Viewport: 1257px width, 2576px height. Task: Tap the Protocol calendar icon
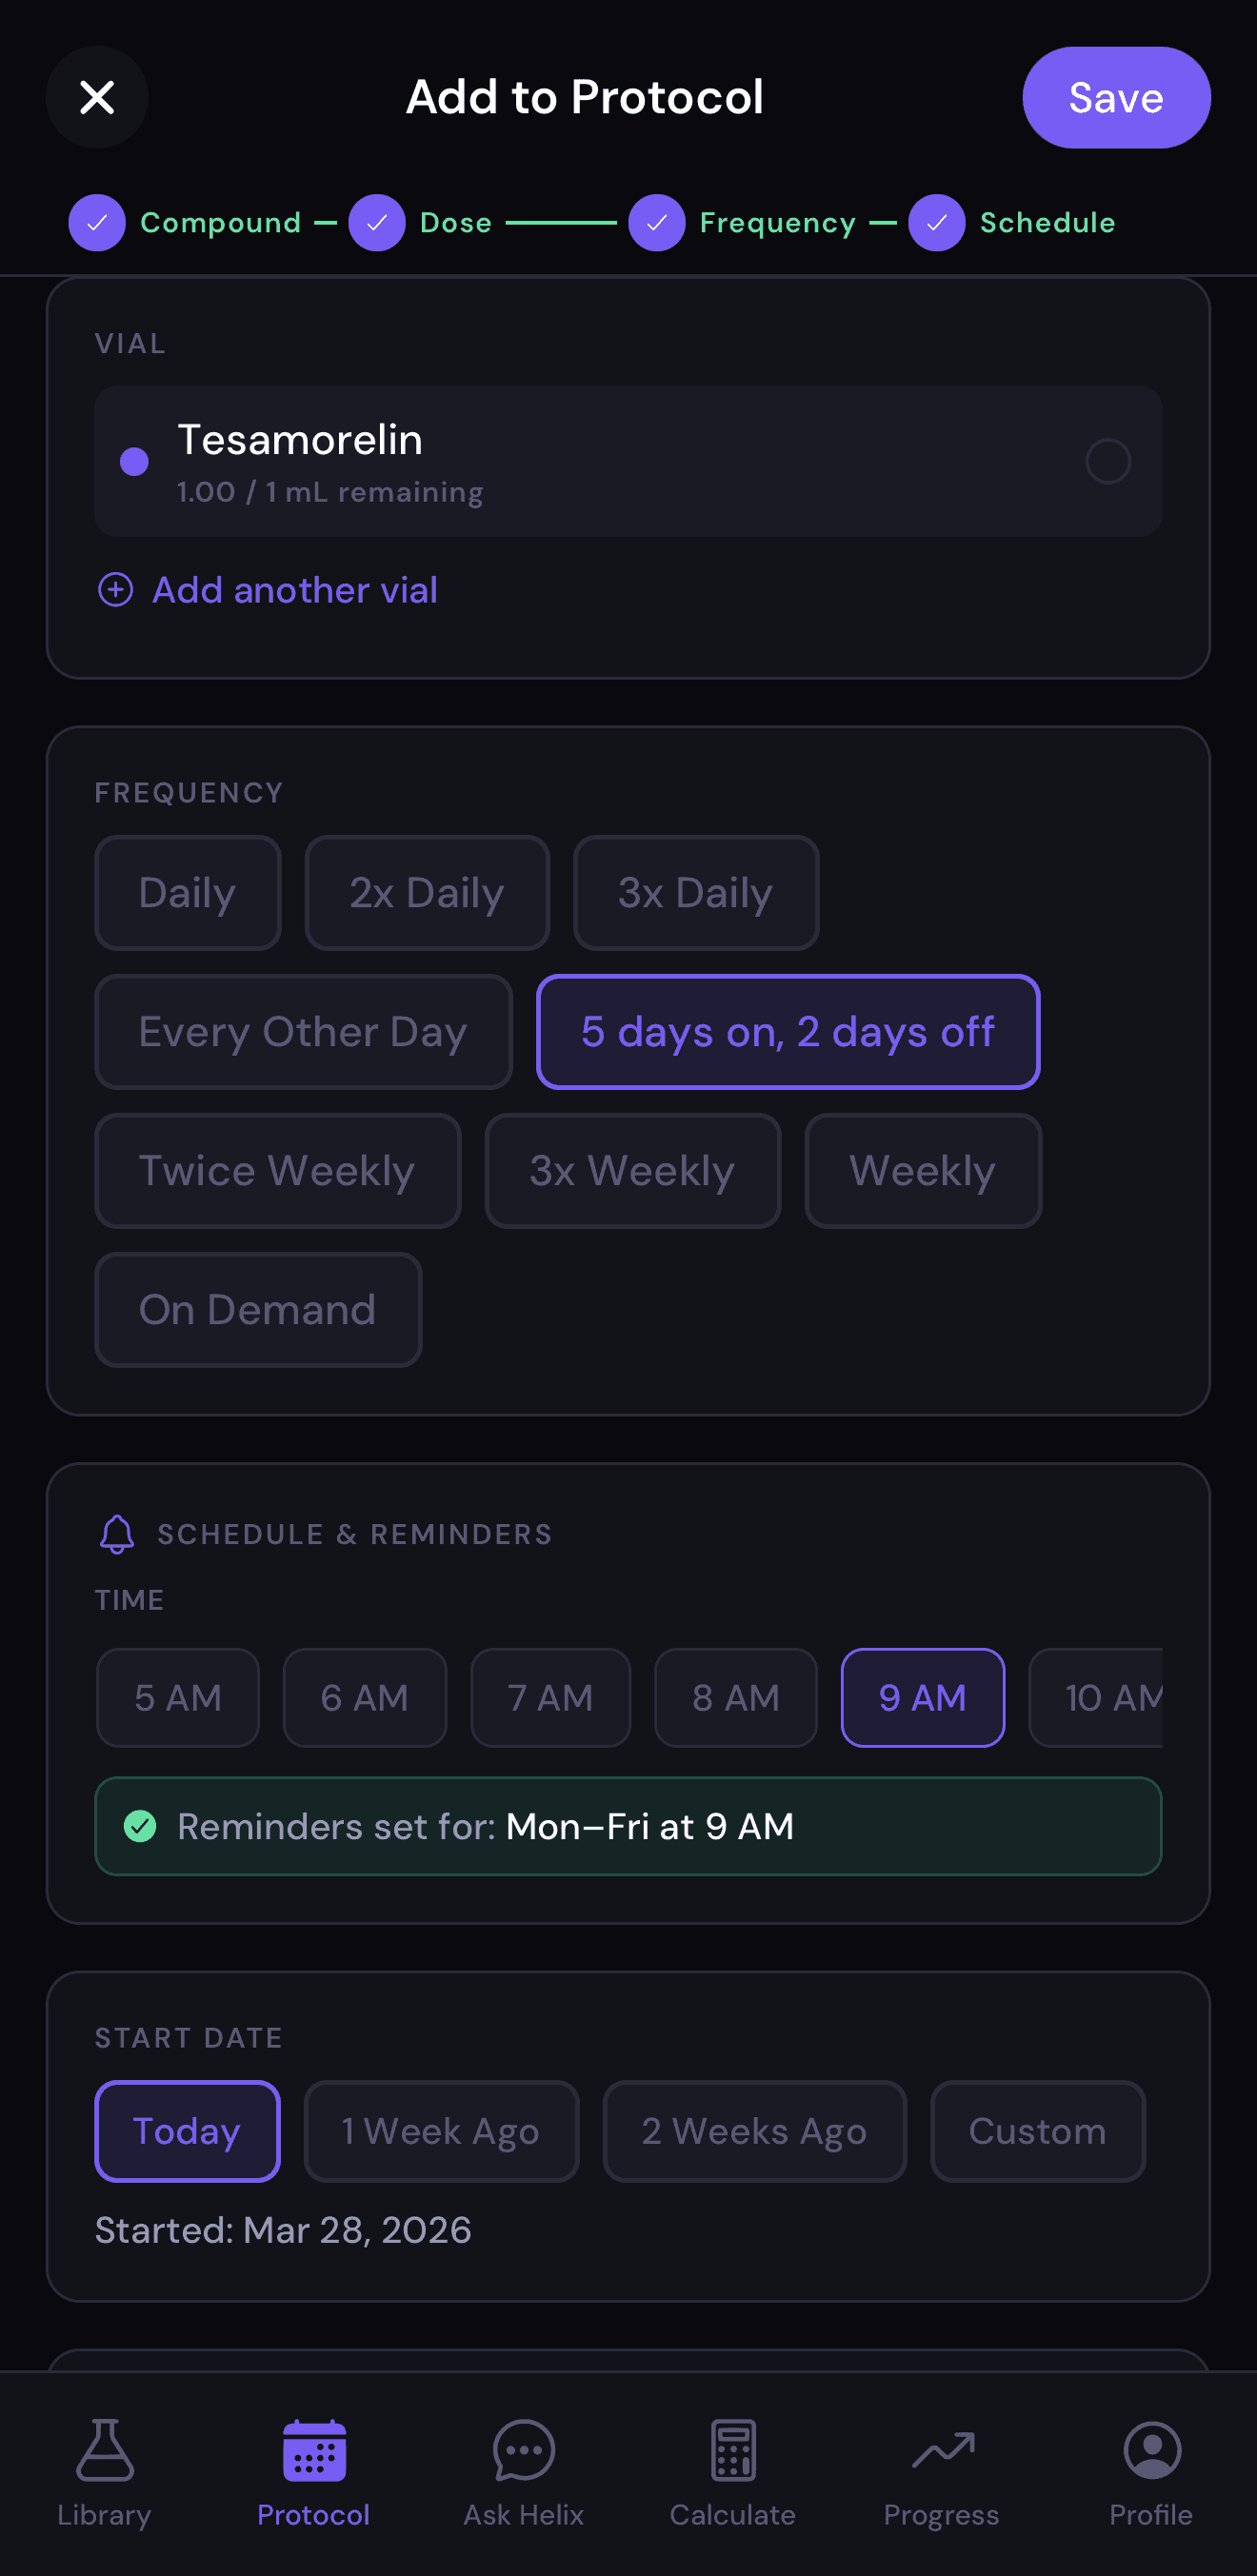coord(314,2451)
